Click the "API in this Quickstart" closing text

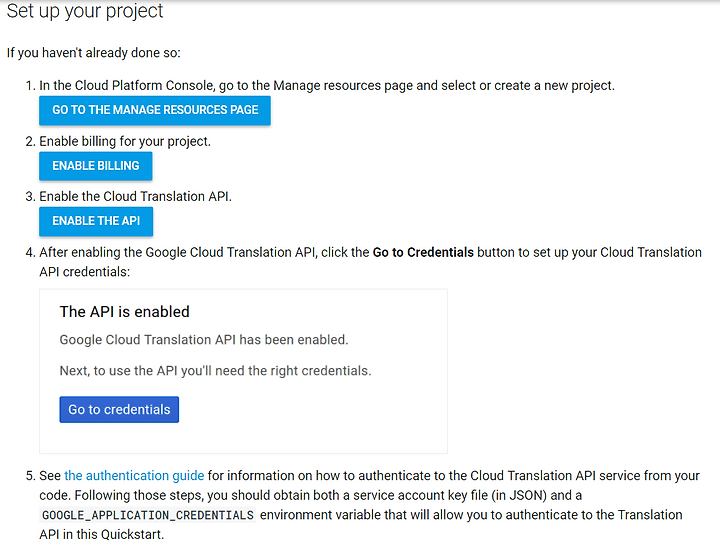click(101, 535)
